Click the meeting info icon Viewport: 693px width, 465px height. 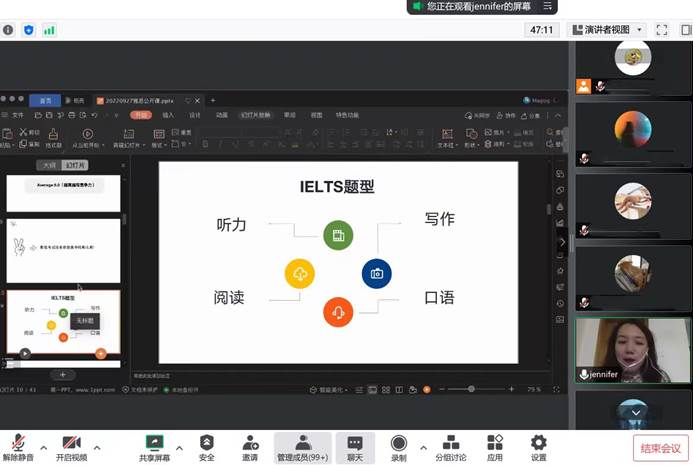[x=8, y=30]
